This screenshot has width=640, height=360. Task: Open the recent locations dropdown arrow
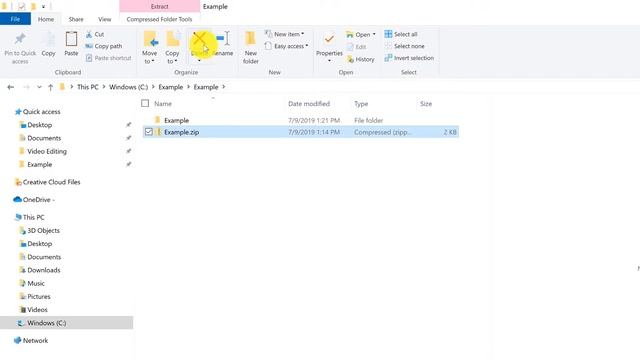pyautogui.click(x=39, y=87)
